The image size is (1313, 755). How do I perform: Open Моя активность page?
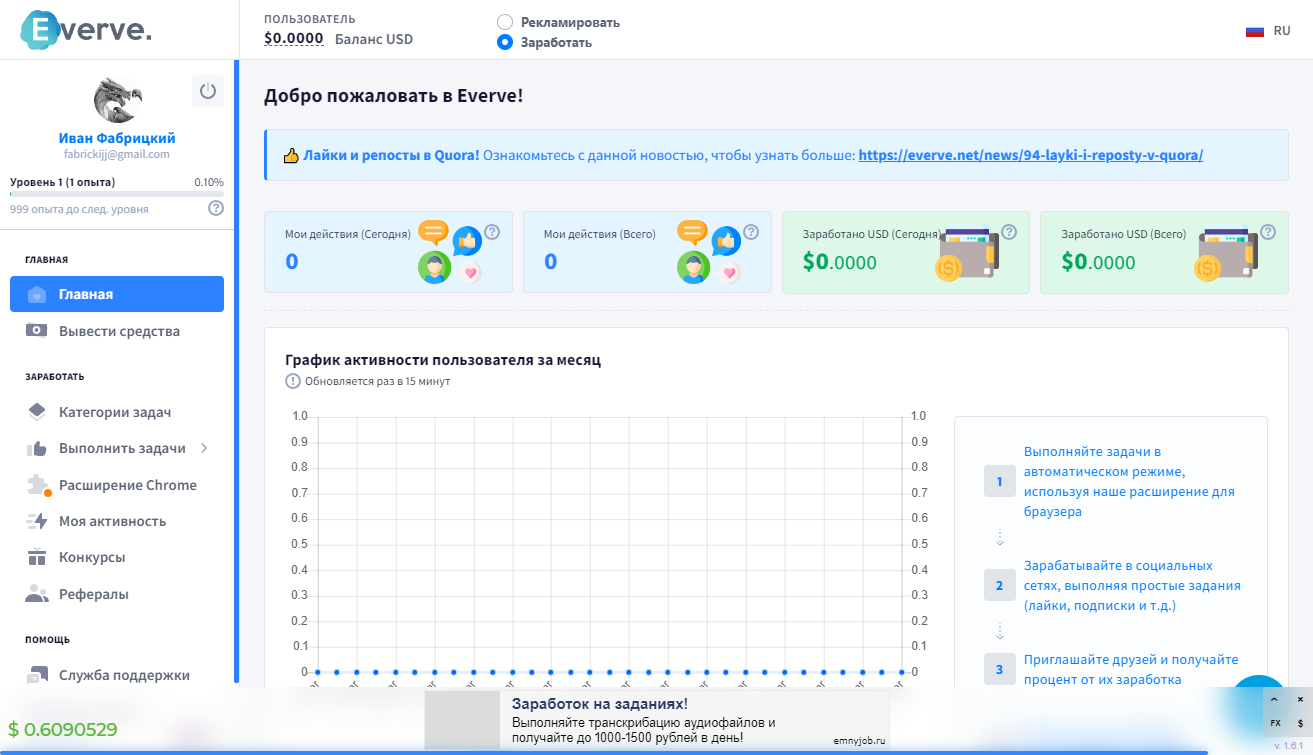(117, 521)
